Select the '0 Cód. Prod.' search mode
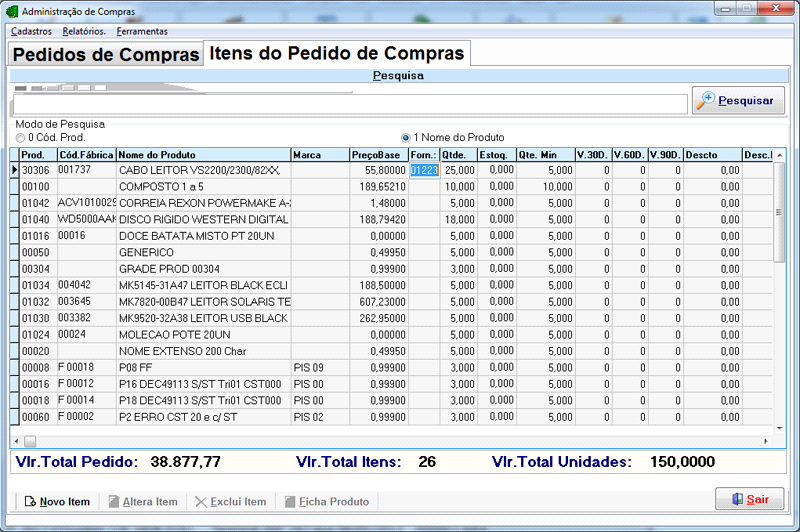800x532 pixels. tap(20, 137)
